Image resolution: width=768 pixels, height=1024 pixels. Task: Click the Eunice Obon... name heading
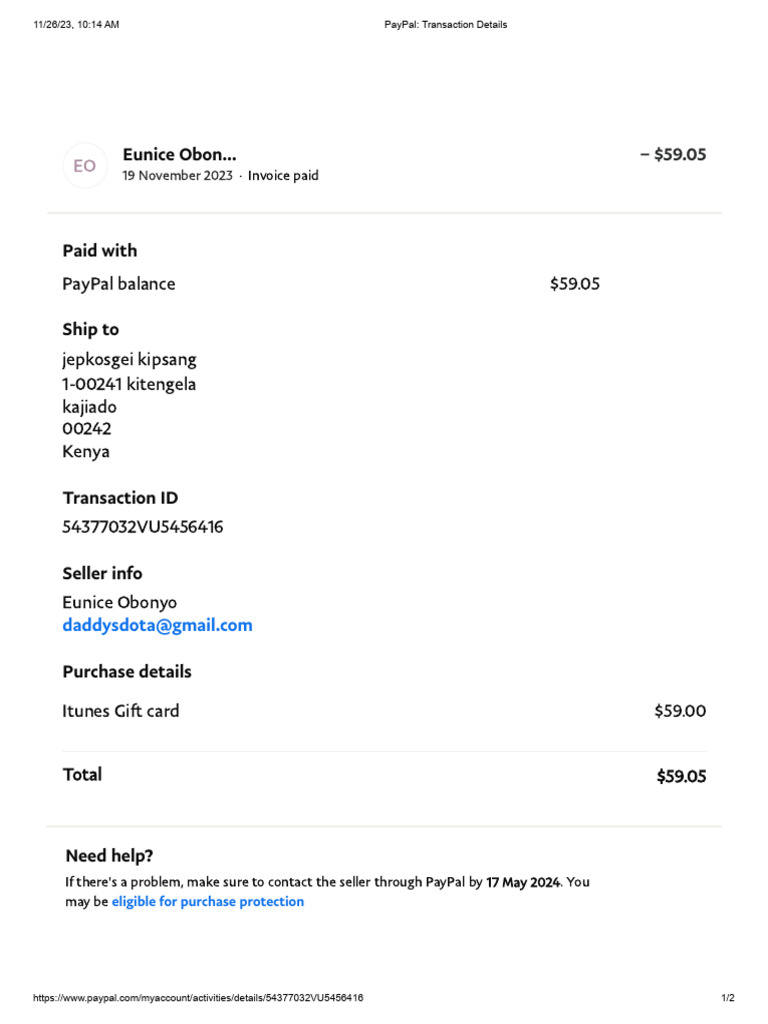(x=180, y=154)
